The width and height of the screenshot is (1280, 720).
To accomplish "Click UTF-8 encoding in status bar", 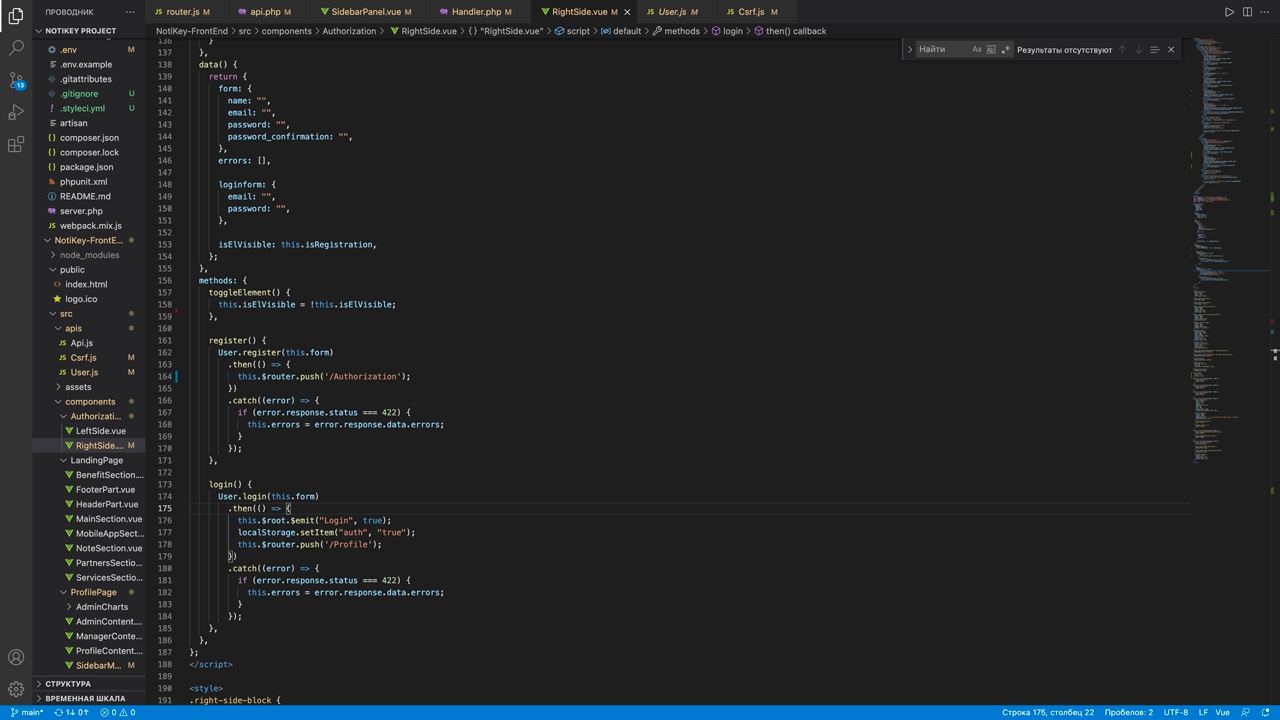I will [1175, 713].
